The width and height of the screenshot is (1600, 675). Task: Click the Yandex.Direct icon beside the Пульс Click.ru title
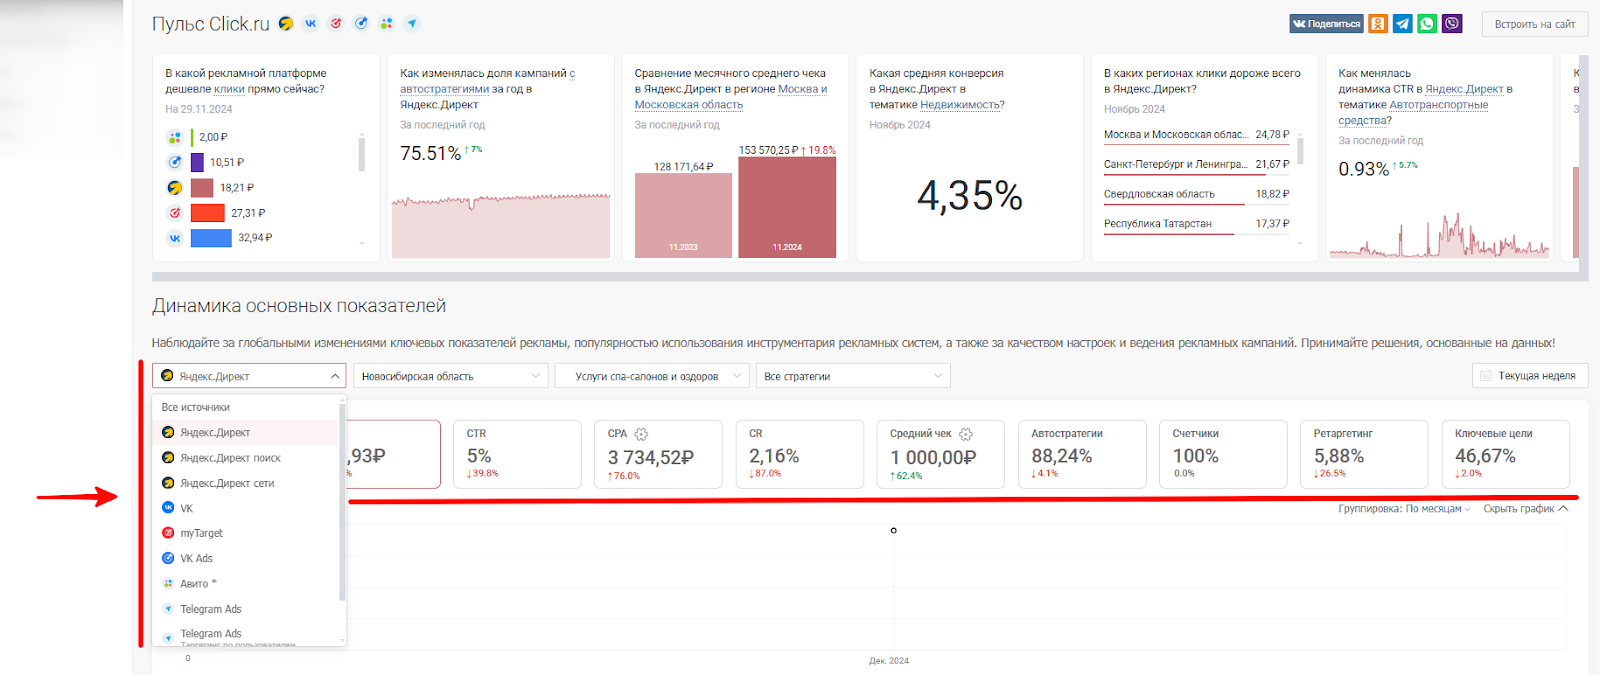pos(286,23)
